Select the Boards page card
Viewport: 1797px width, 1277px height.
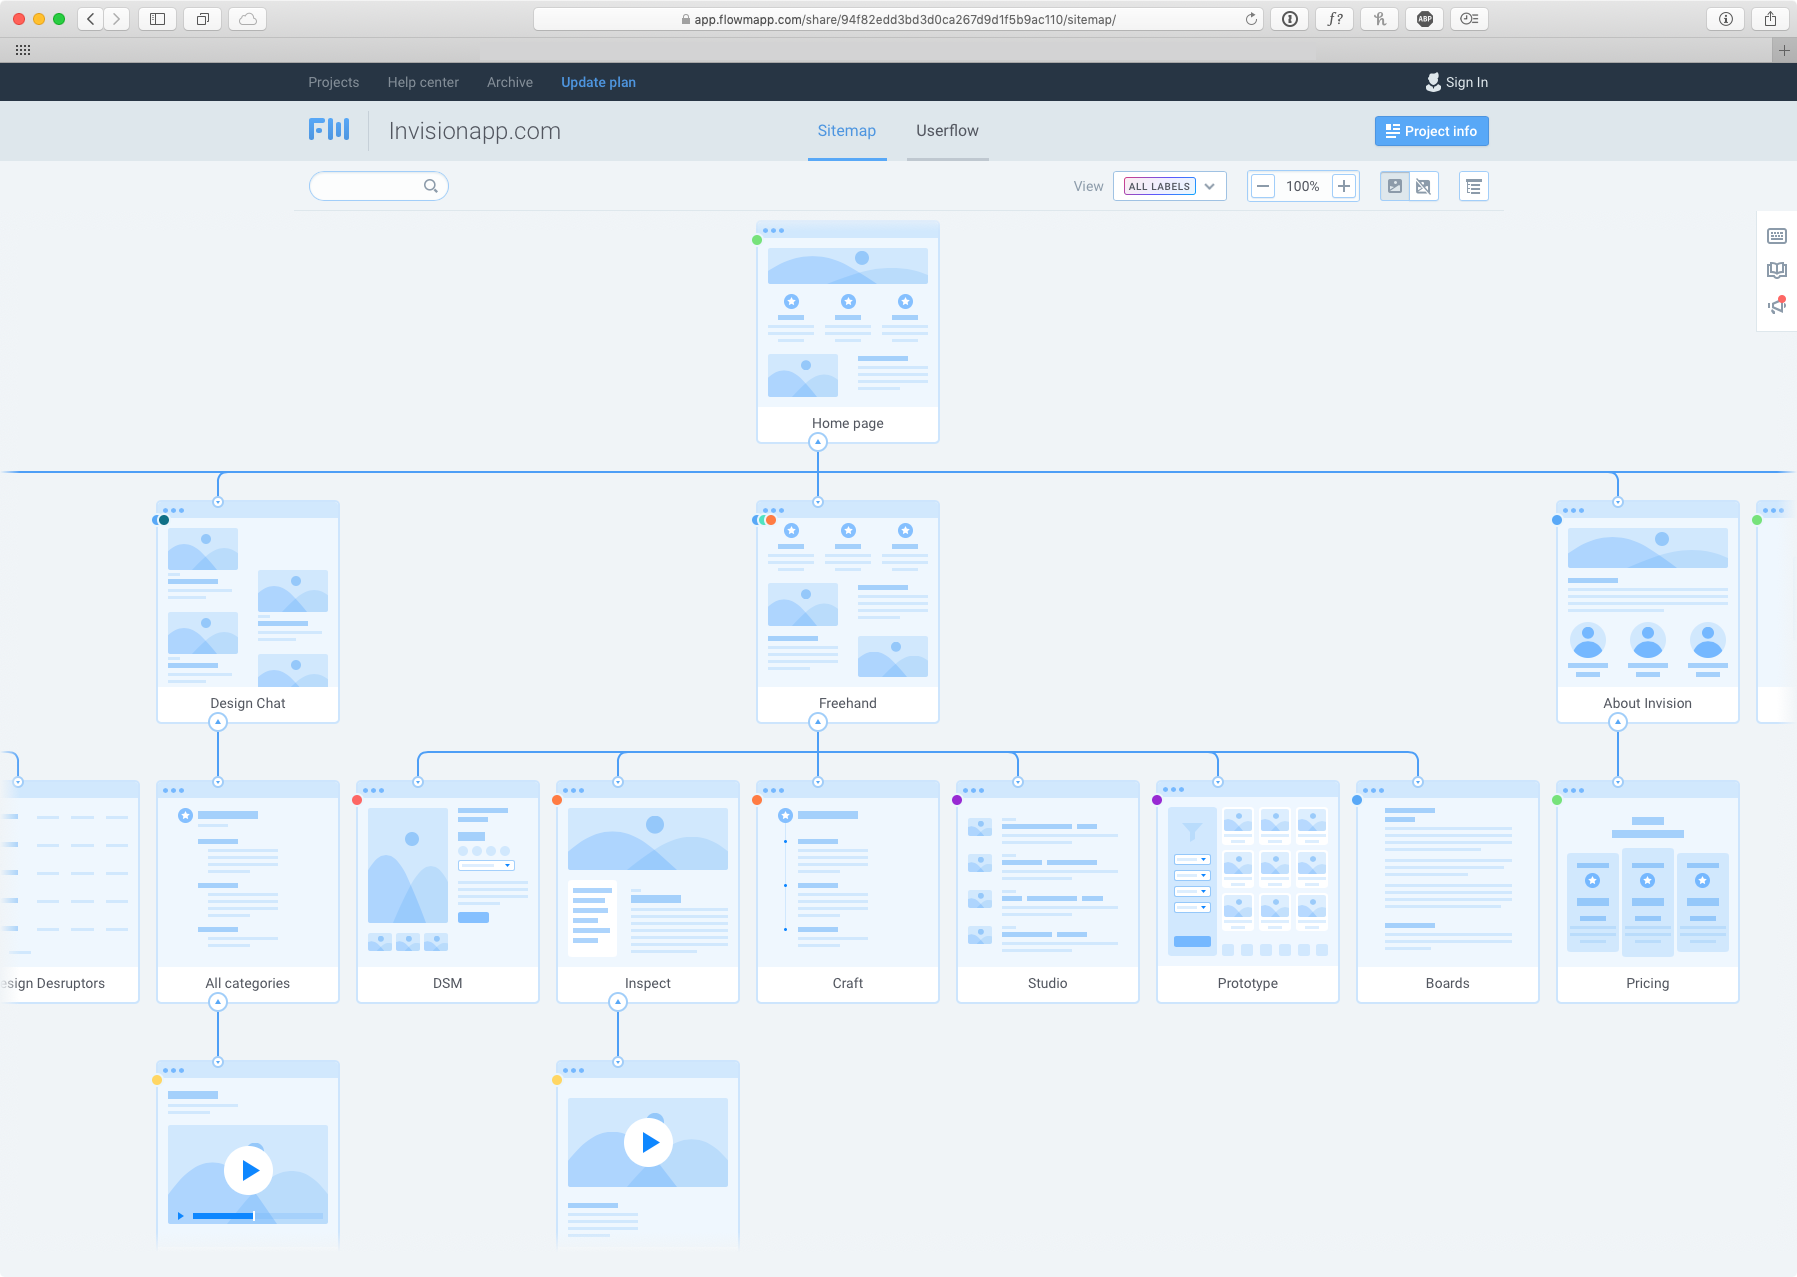(x=1448, y=892)
